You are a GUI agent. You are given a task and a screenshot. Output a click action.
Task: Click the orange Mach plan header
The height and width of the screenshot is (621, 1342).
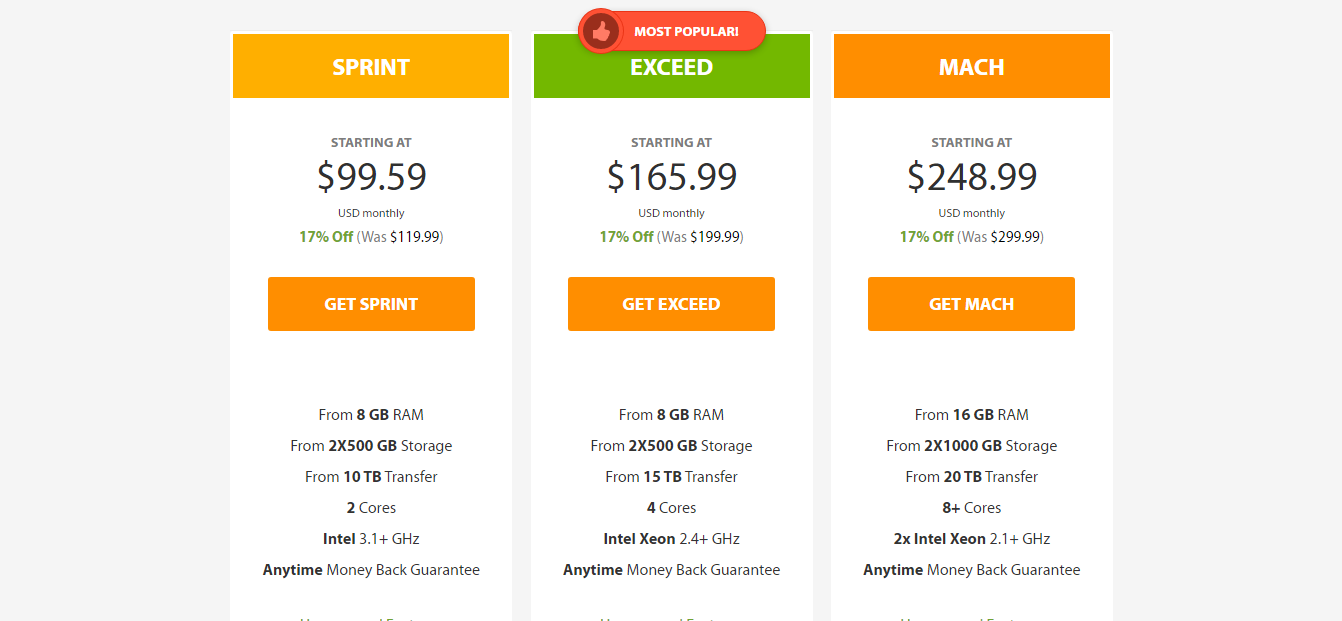click(x=971, y=66)
